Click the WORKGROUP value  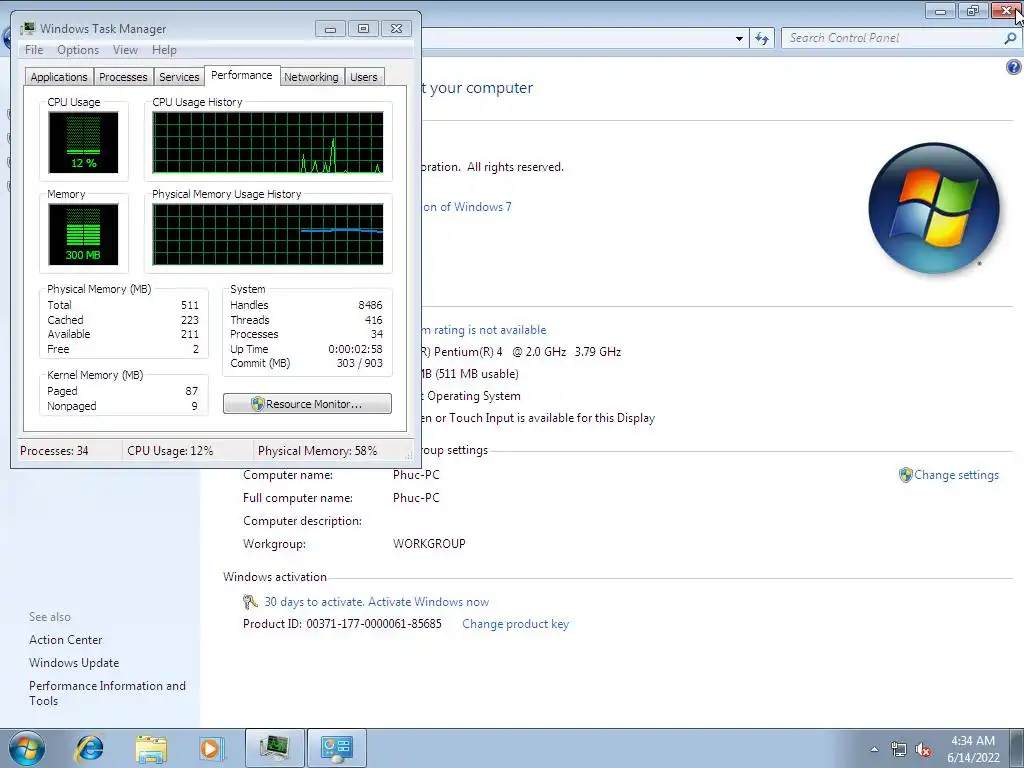click(429, 543)
